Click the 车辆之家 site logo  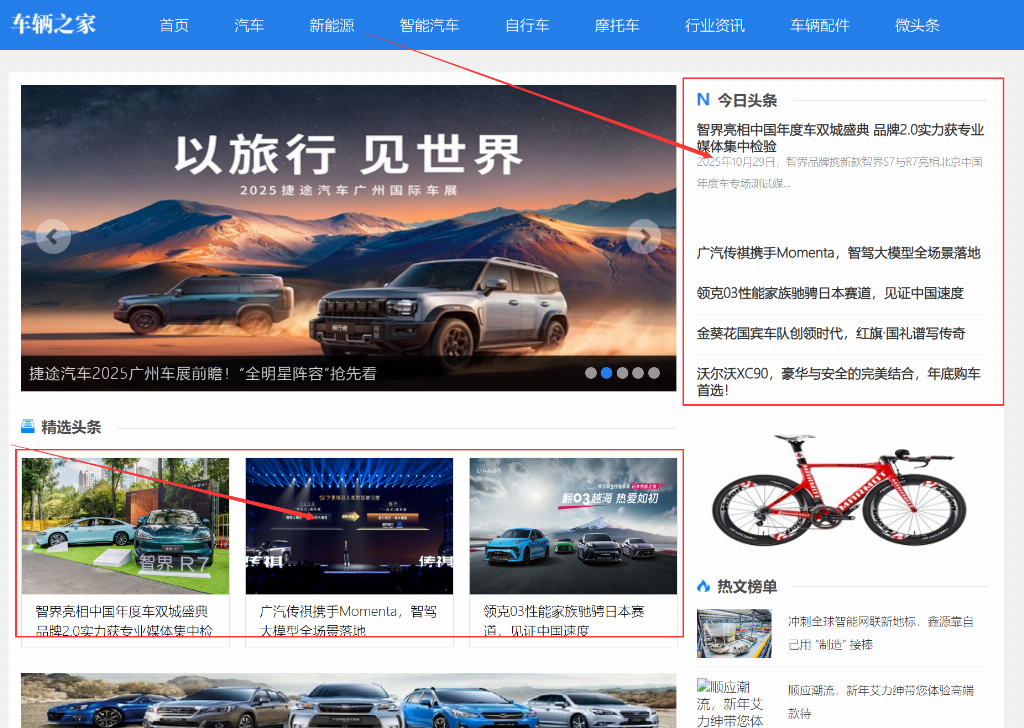54,25
